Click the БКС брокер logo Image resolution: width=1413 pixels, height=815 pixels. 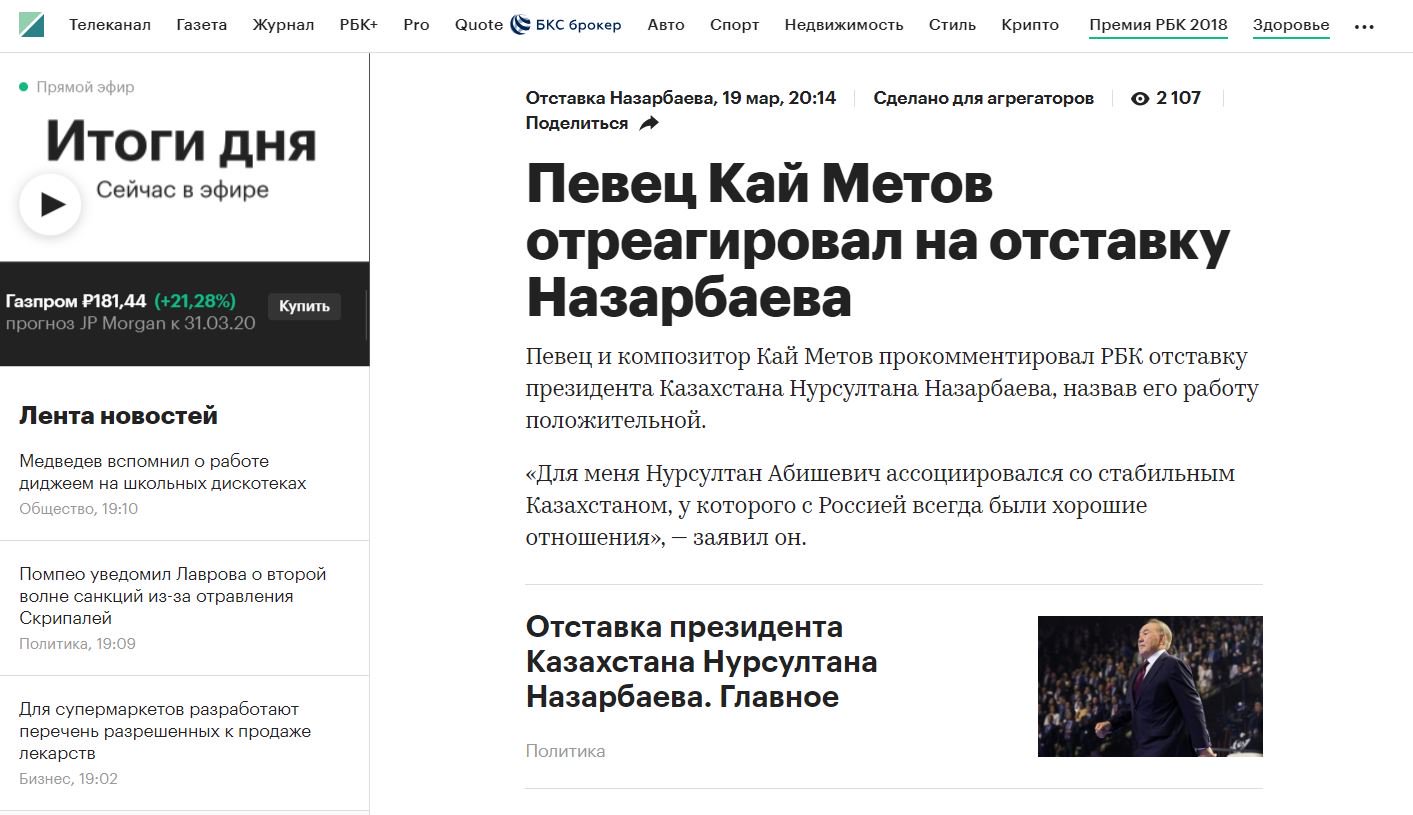pos(565,25)
